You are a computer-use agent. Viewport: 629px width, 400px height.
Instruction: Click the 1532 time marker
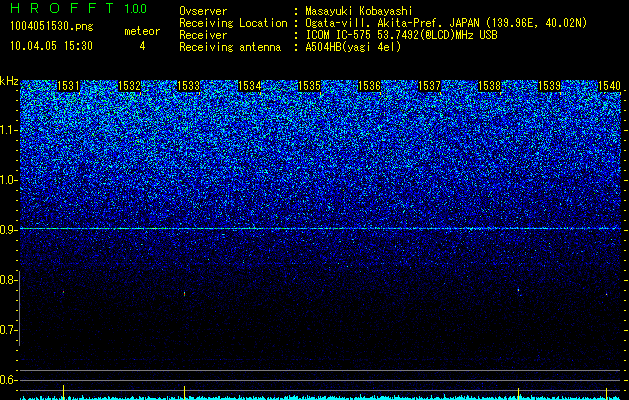130,86
